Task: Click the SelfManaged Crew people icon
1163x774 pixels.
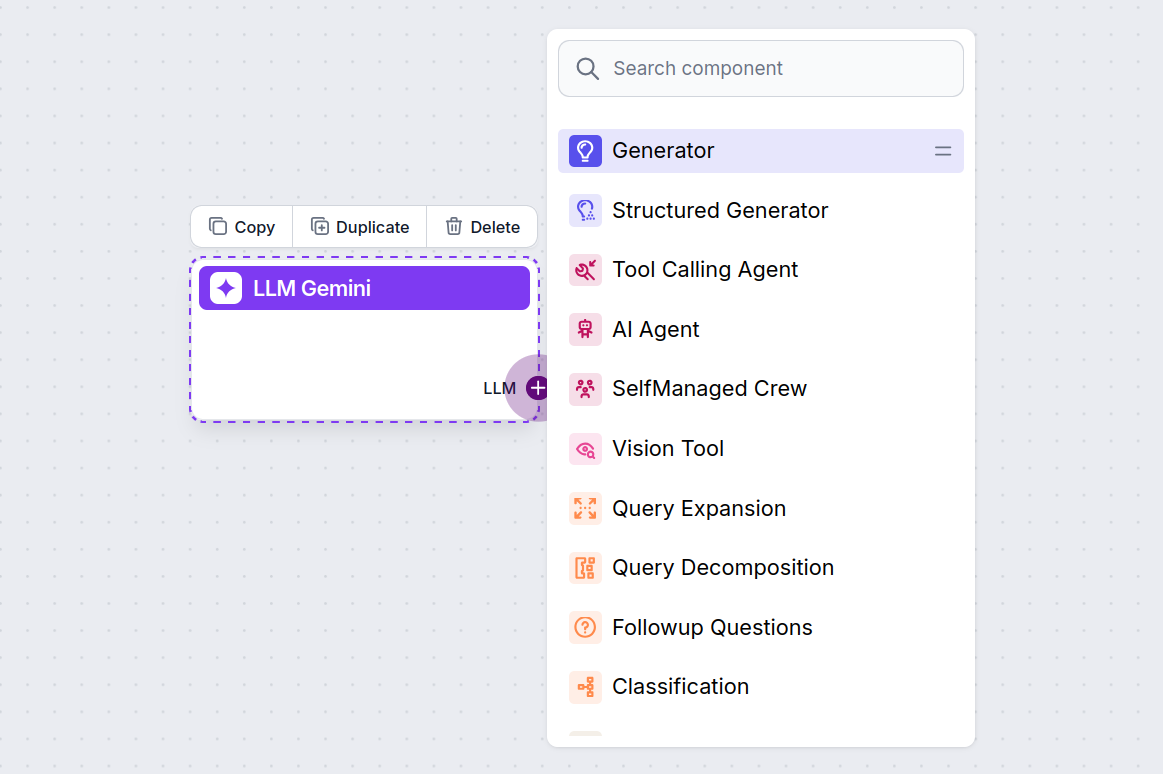Action: (585, 389)
